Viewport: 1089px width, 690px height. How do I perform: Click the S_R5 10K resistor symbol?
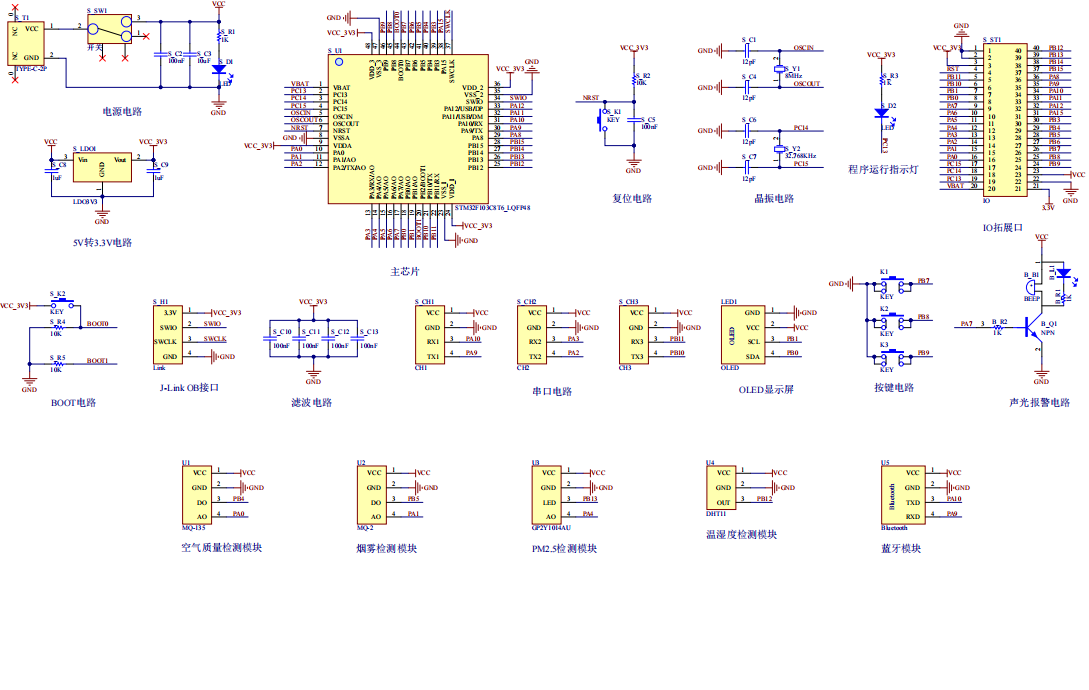point(58,362)
